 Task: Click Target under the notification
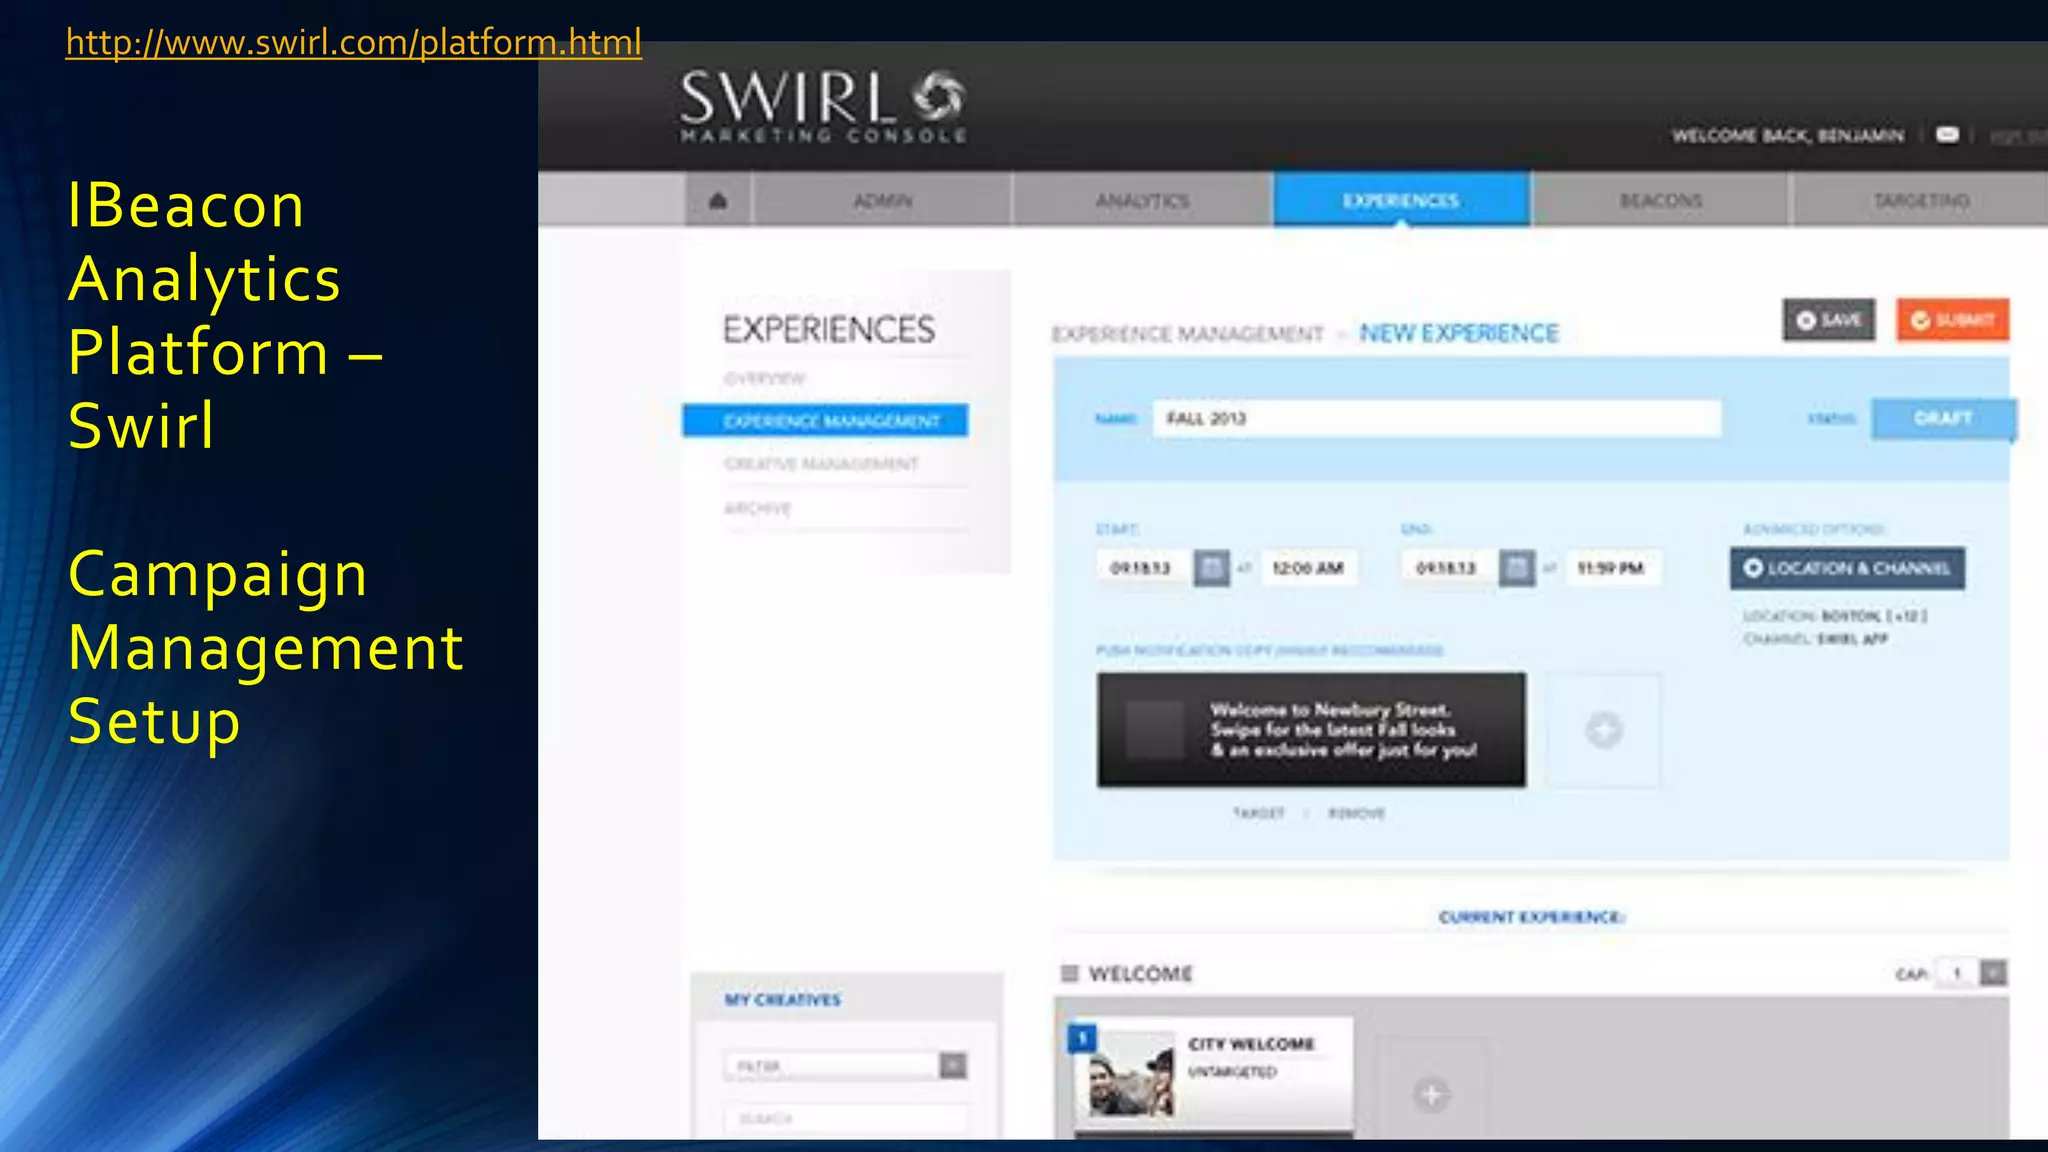point(1258,813)
